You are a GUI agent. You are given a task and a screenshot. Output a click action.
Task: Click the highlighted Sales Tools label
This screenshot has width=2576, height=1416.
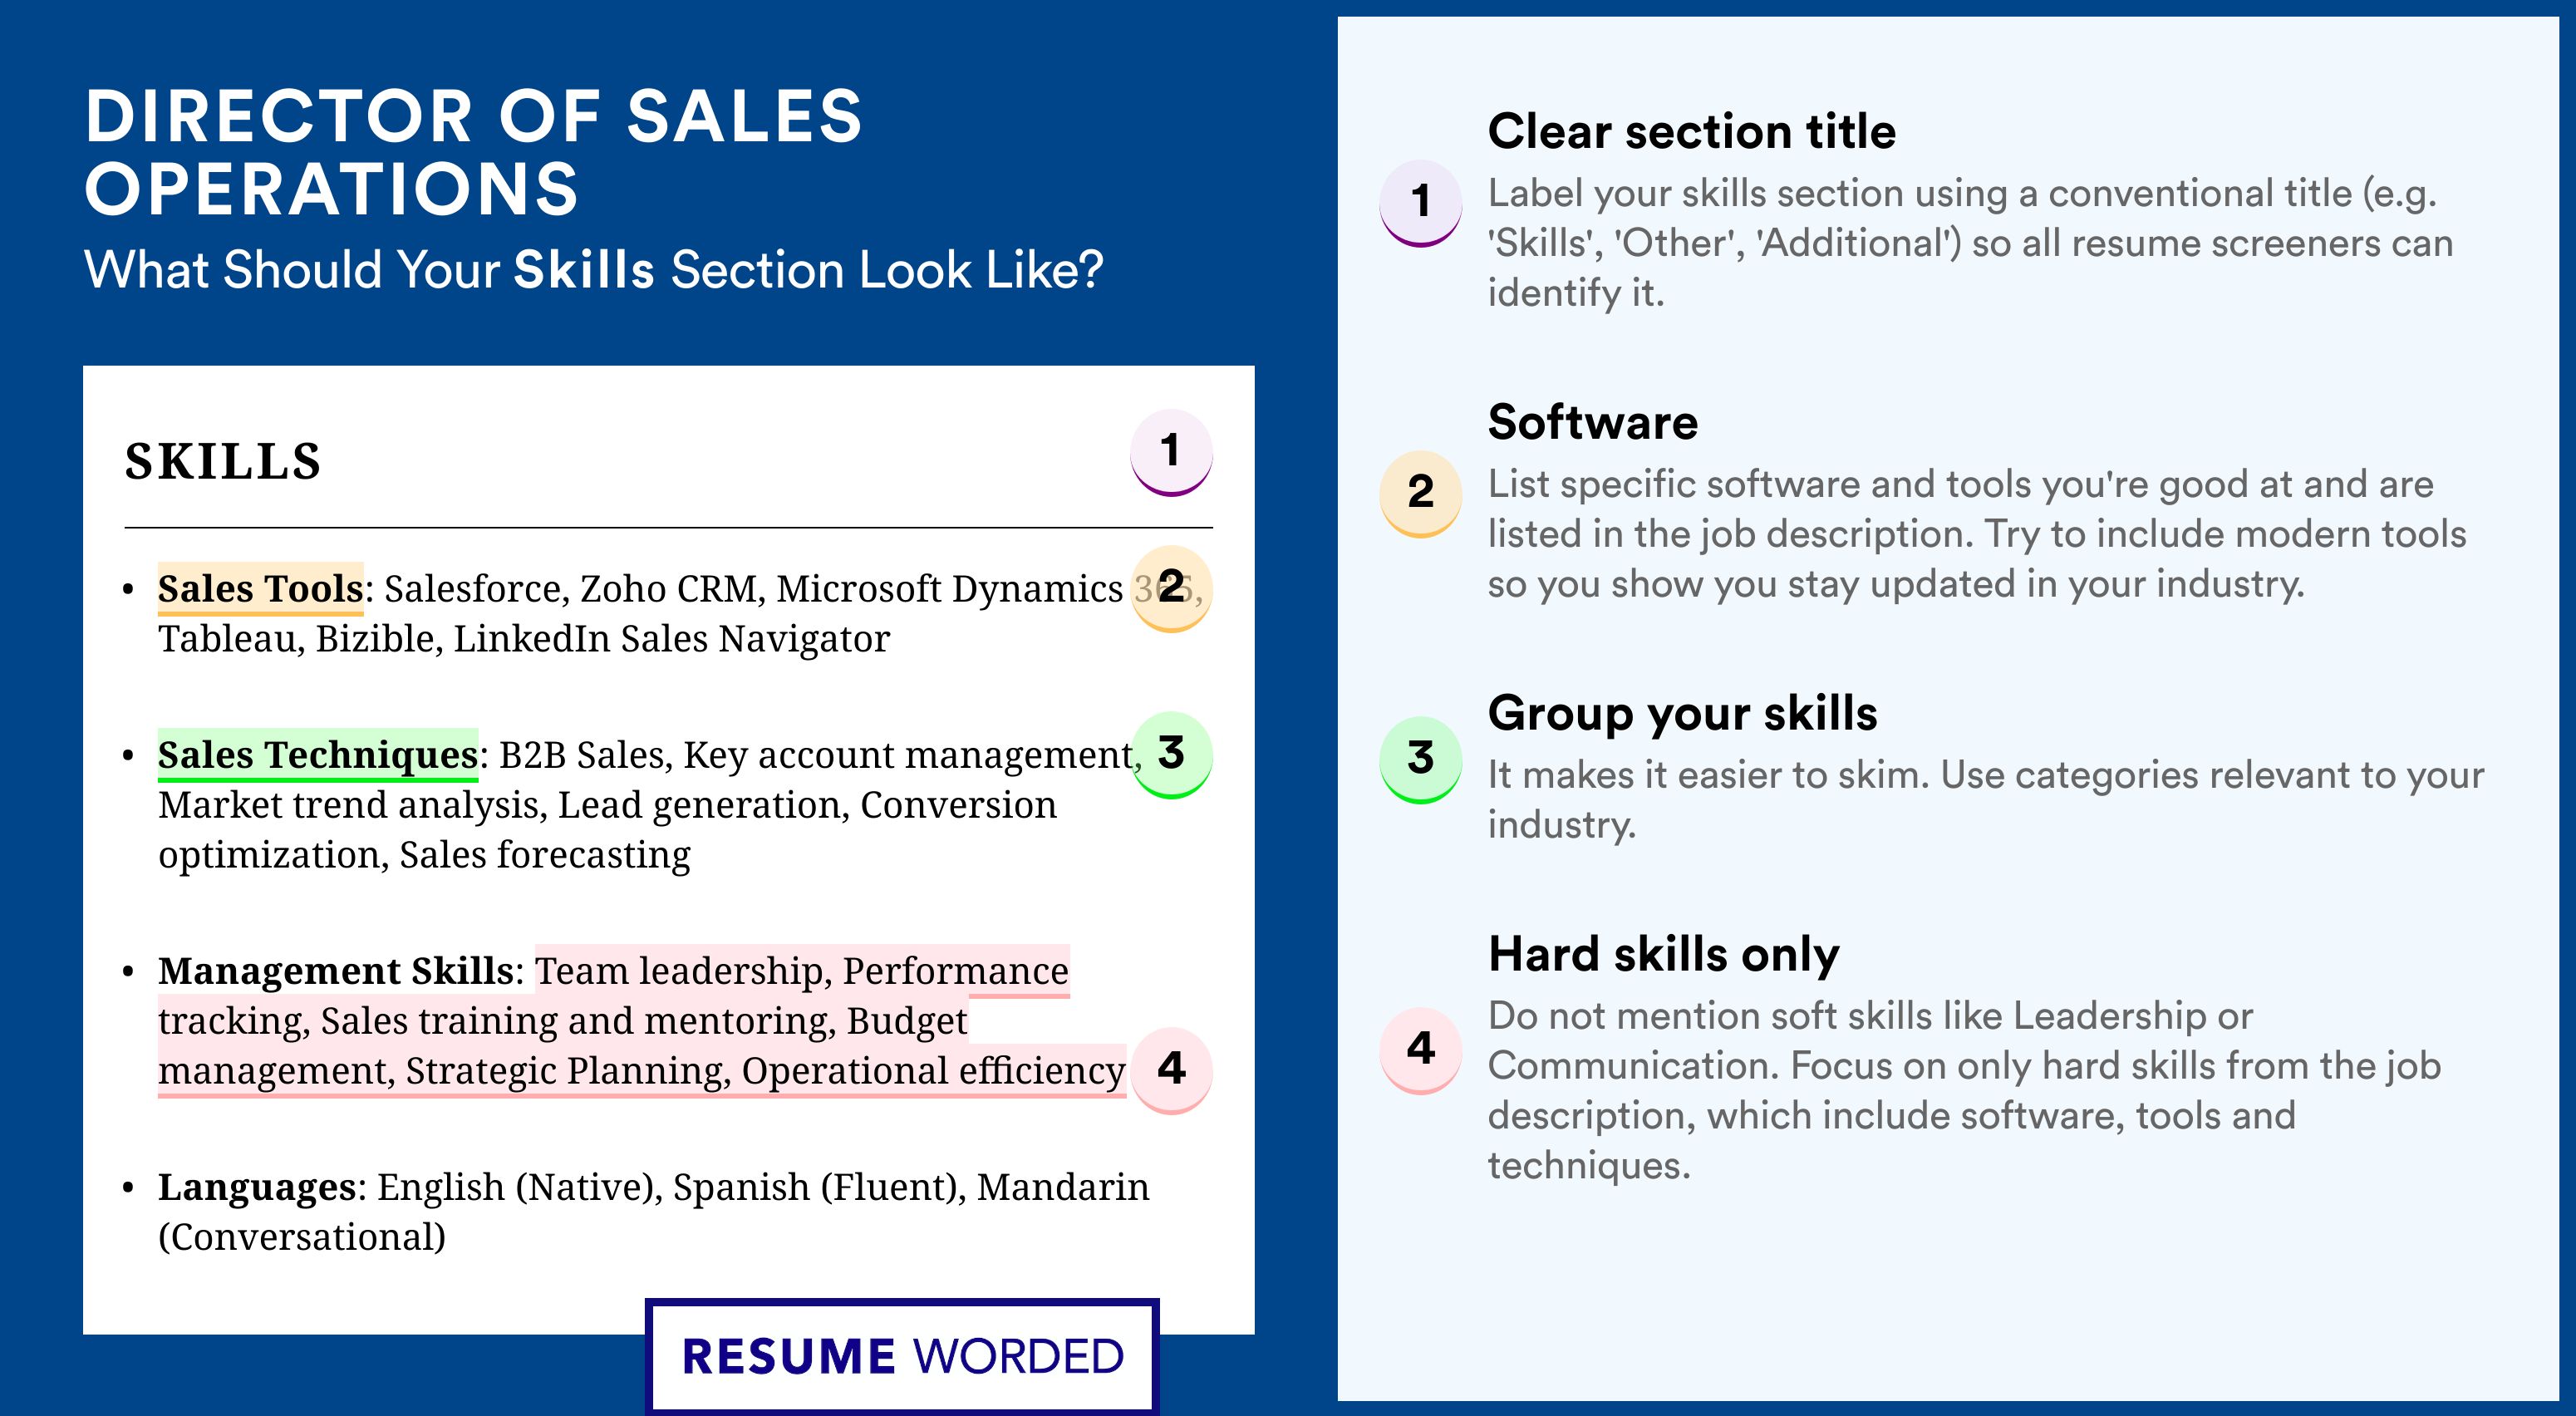[x=260, y=588]
